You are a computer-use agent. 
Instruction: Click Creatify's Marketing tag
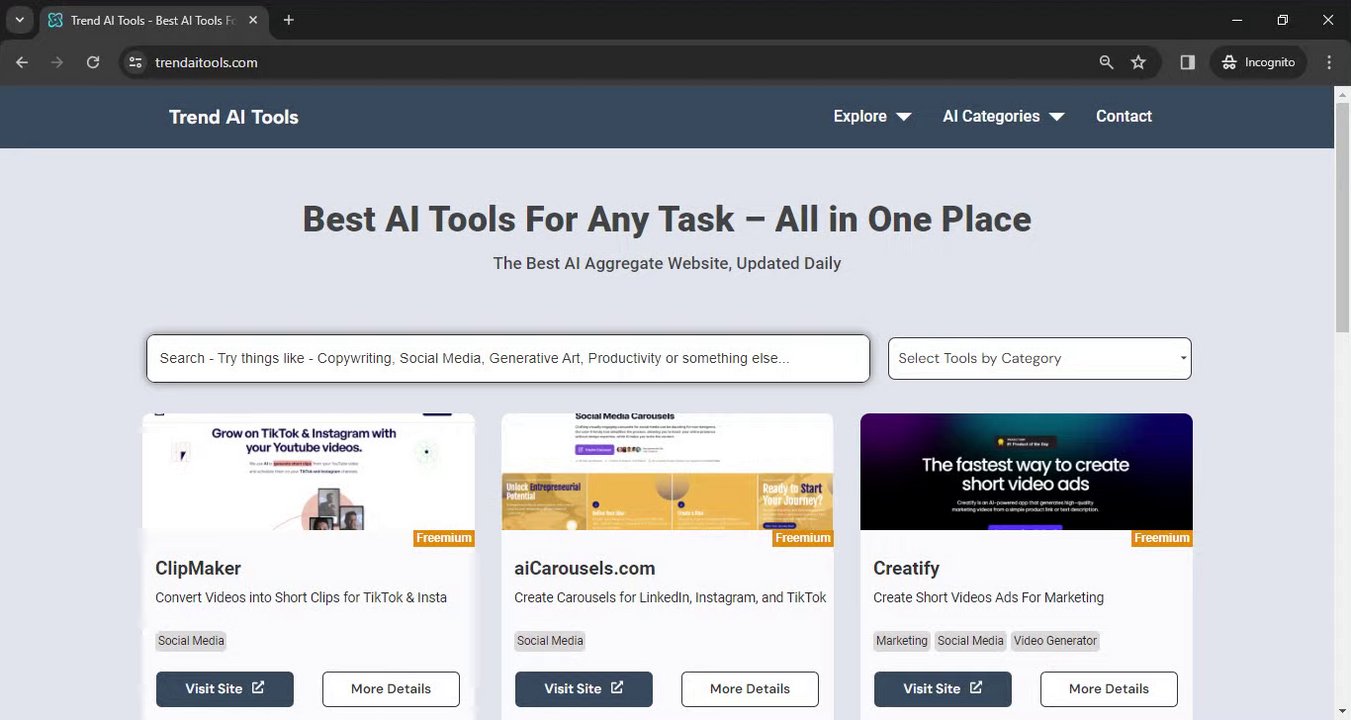[902, 641]
